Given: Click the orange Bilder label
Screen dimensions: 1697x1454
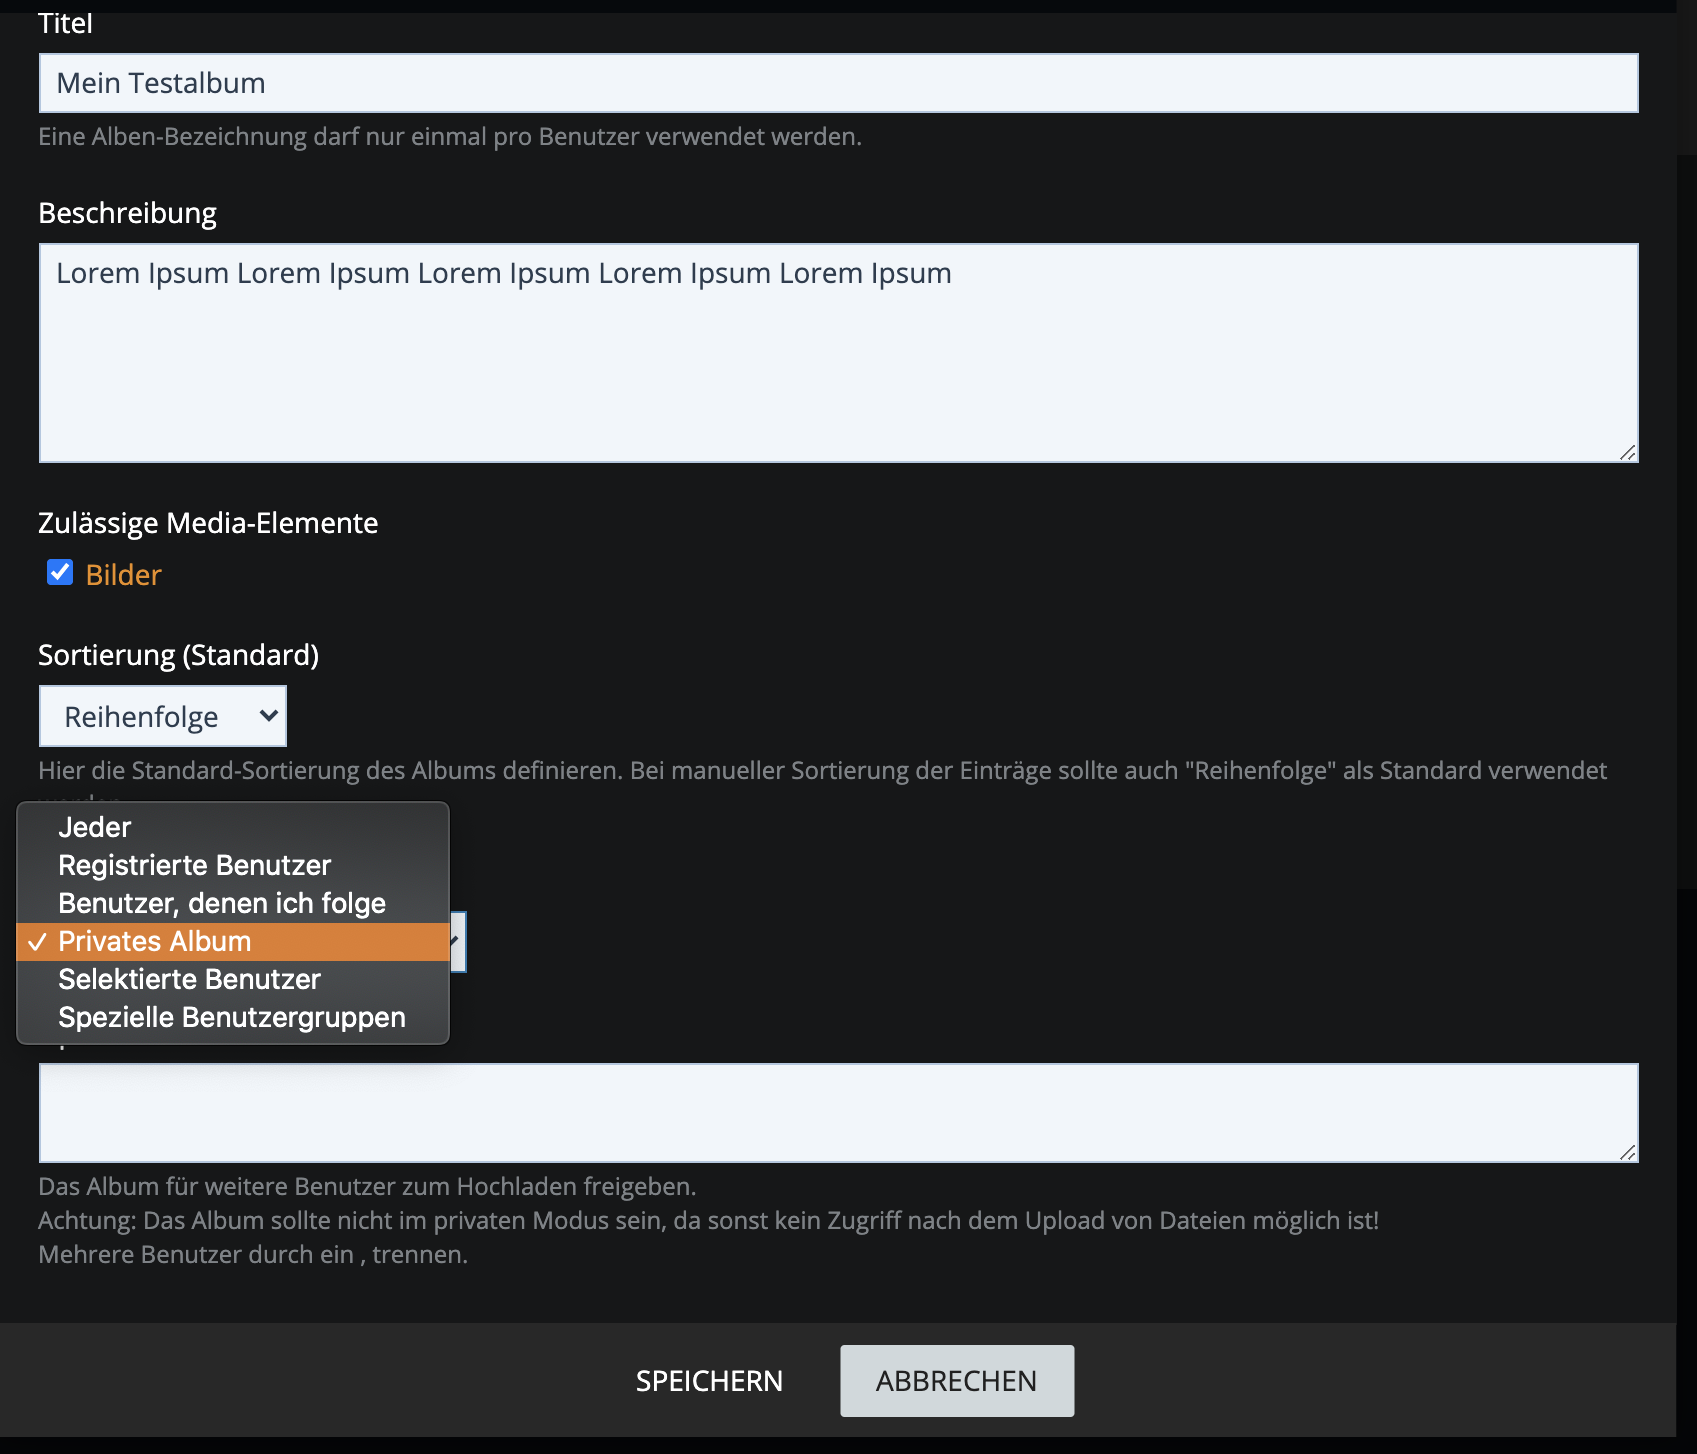Looking at the screenshot, I should [123, 575].
